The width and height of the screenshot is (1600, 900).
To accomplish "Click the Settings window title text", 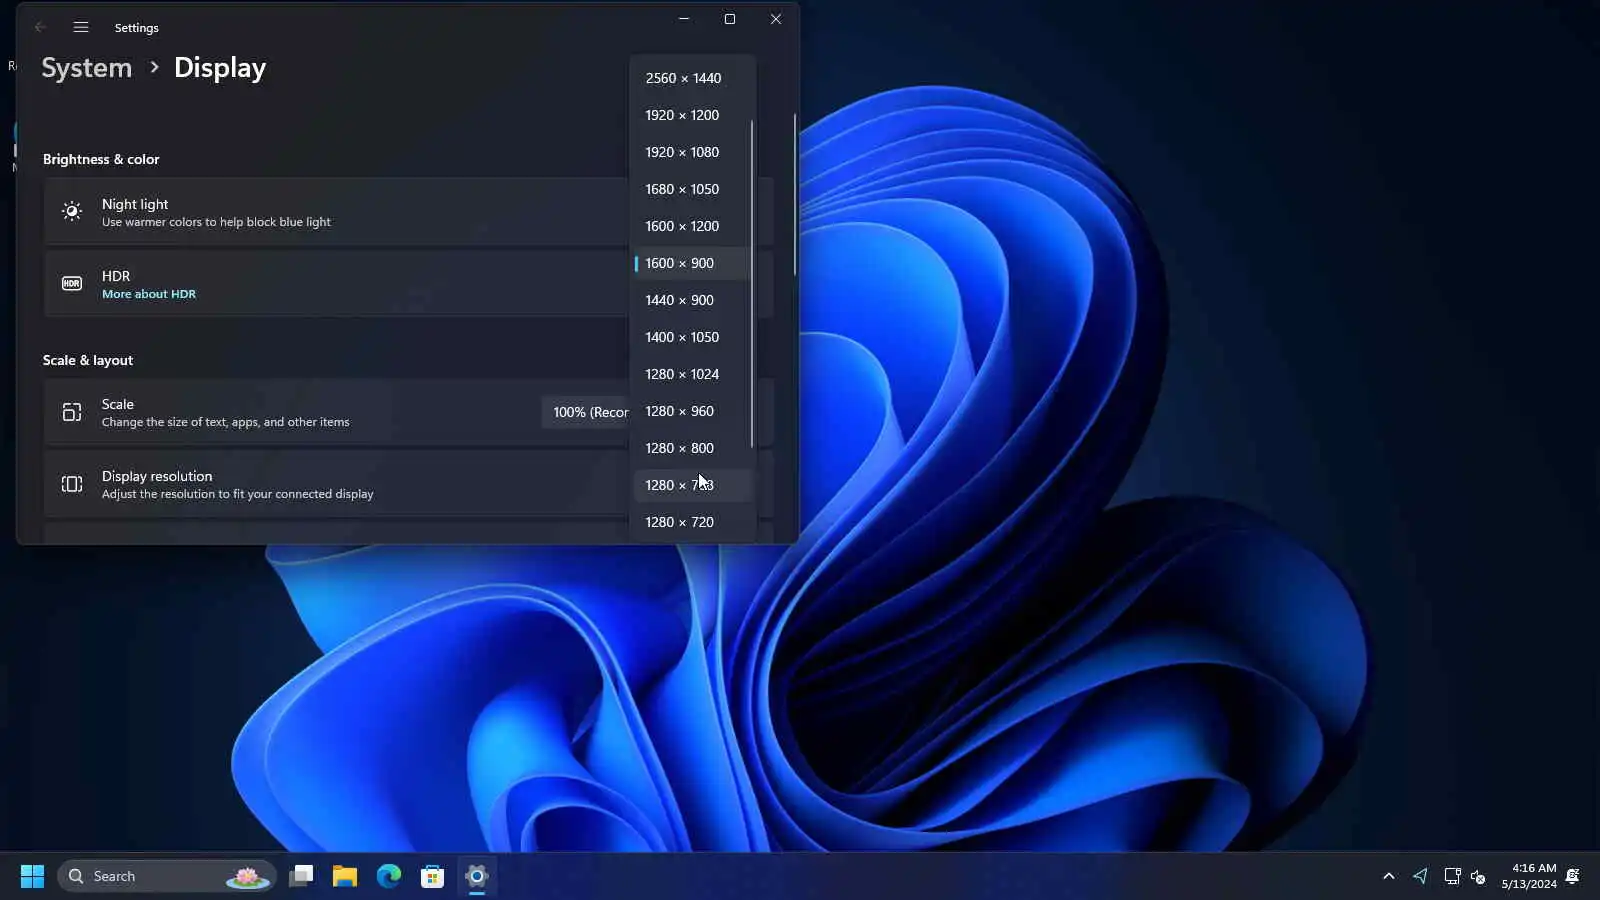I will coord(137,28).
